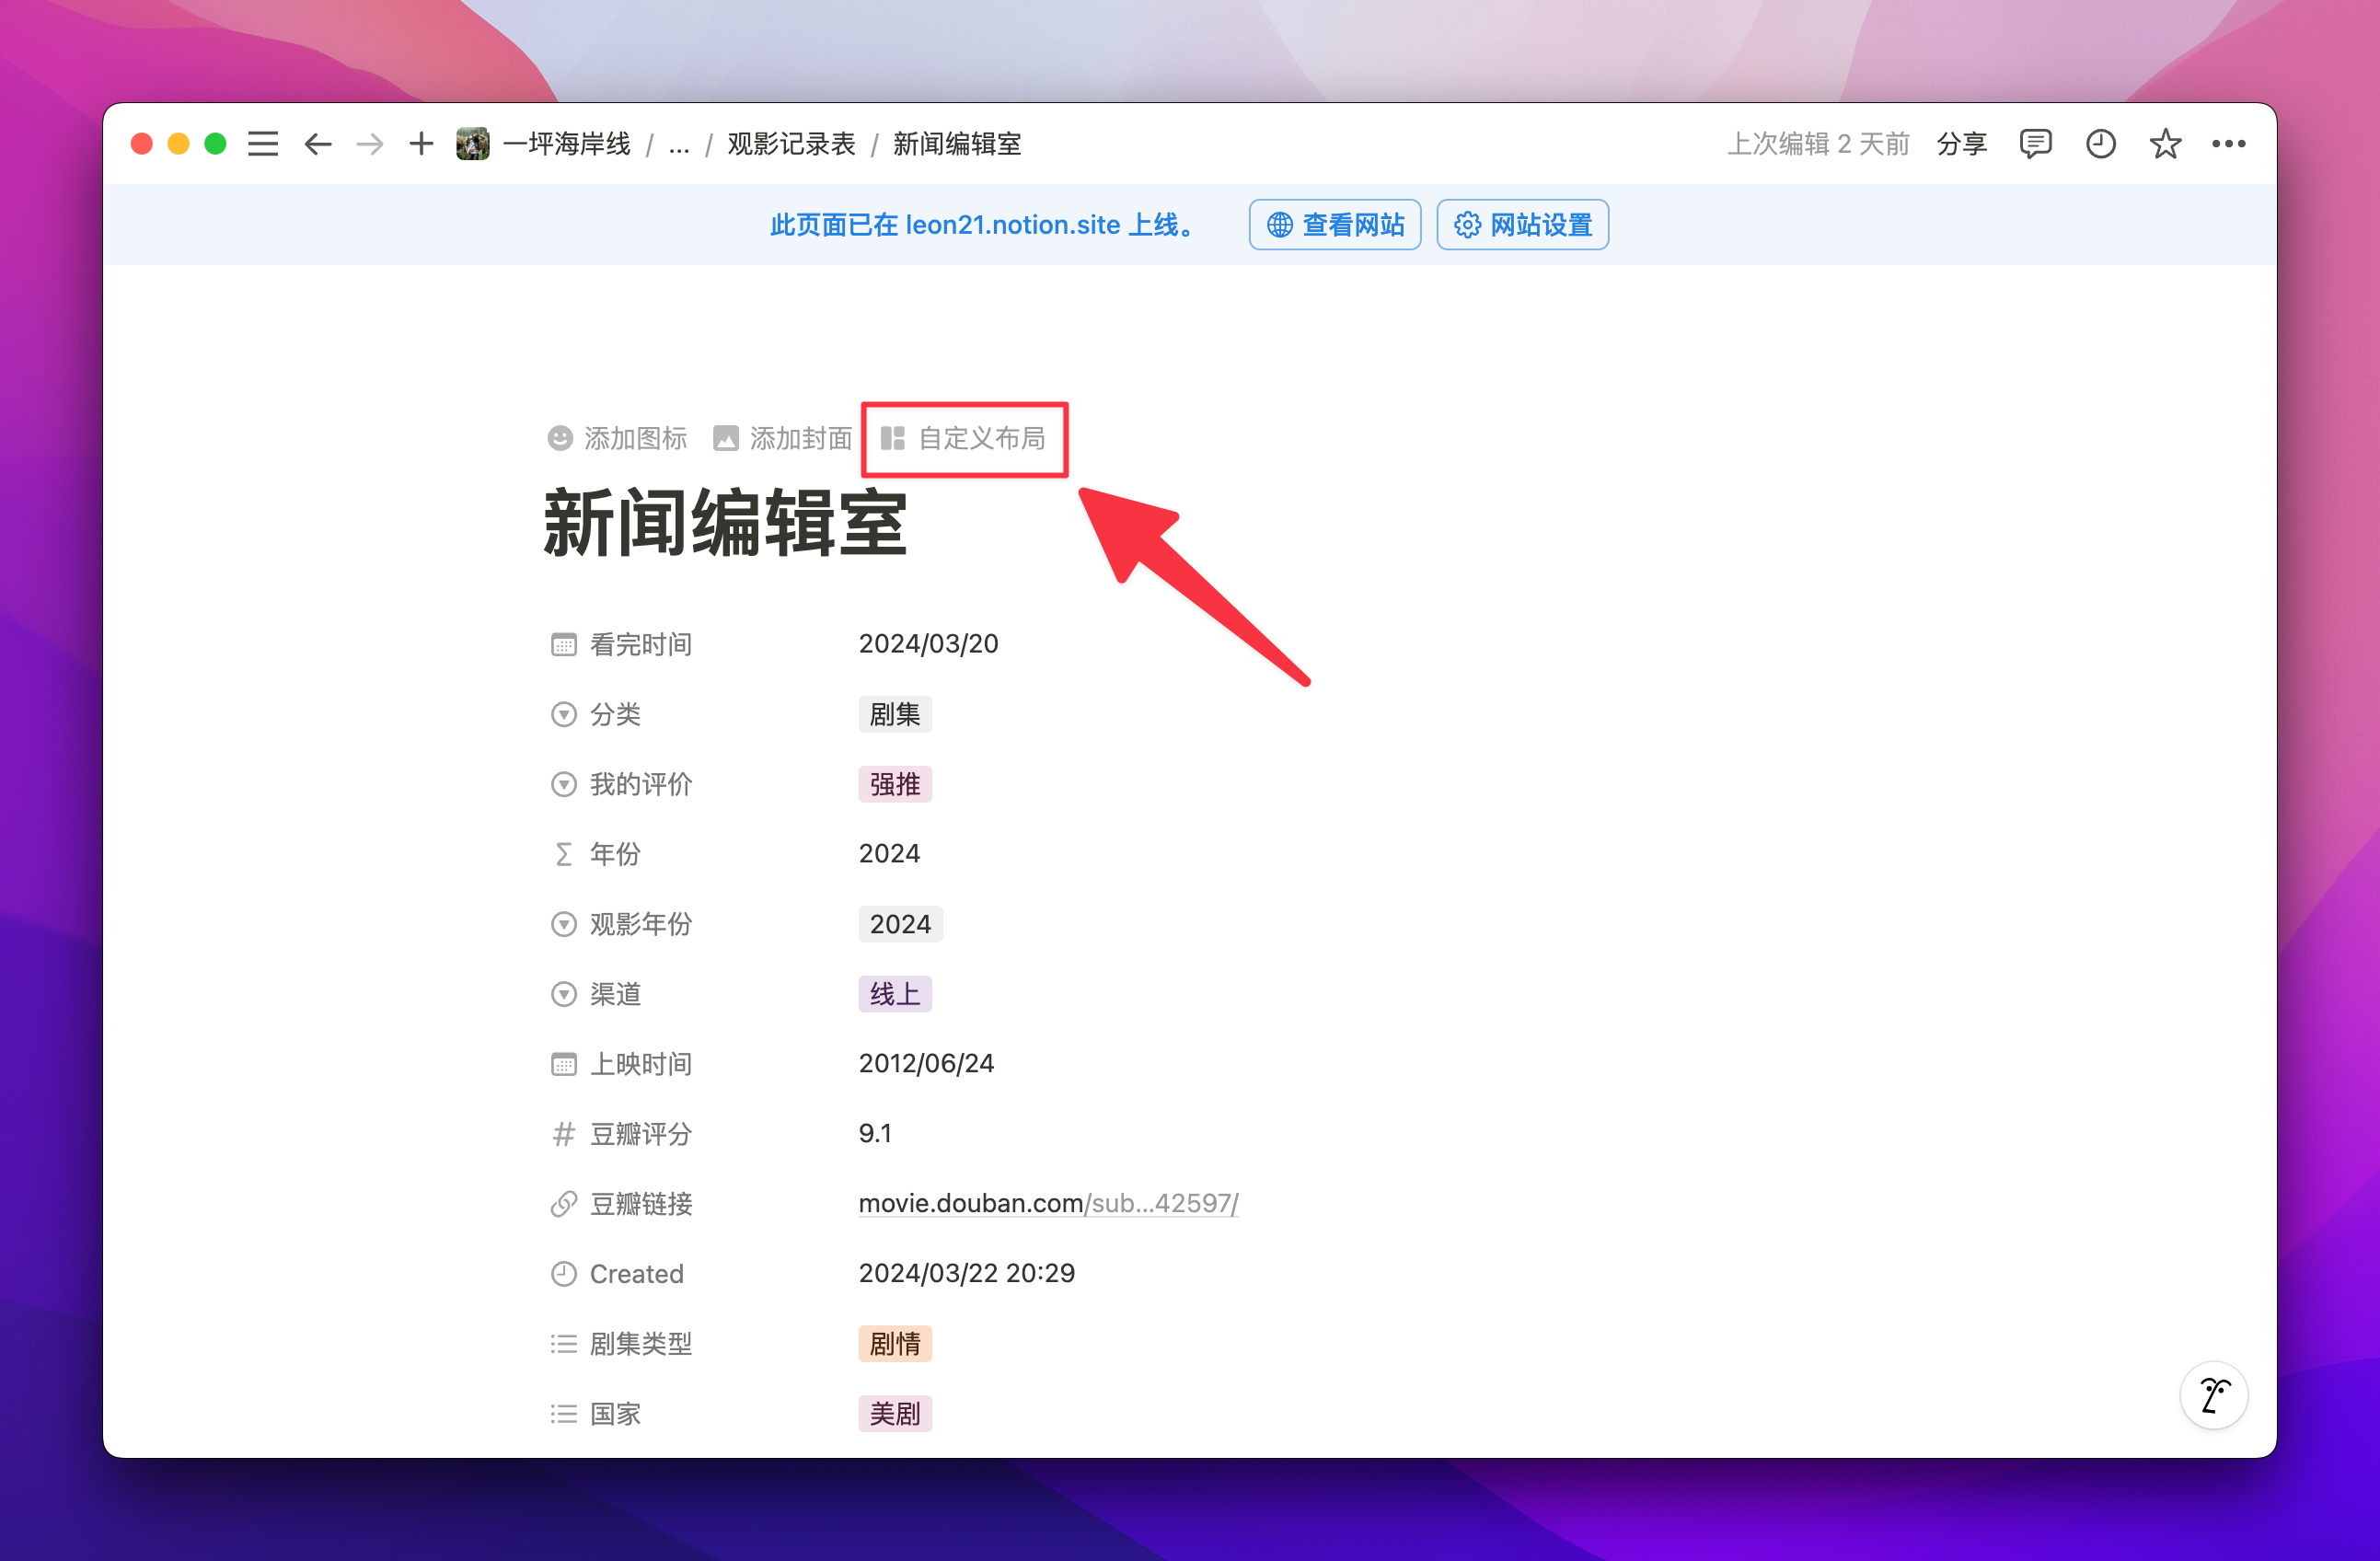
Task: Open 渠道 select value 线上
Action: pyautogui.click(x=894, y=994)
